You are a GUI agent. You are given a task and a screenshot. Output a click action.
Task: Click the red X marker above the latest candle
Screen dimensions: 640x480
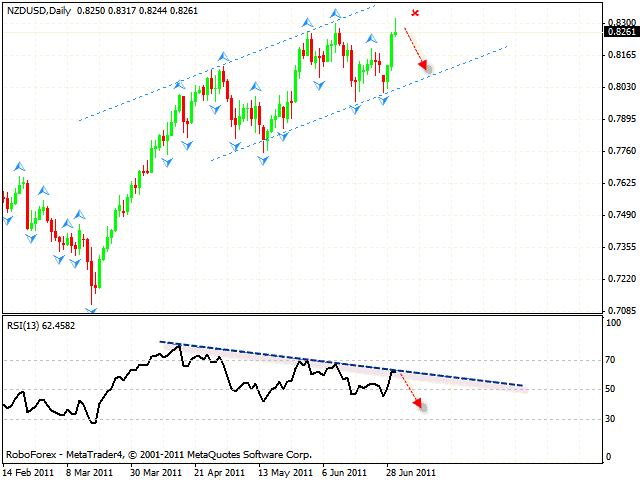(x=415, y=13)
